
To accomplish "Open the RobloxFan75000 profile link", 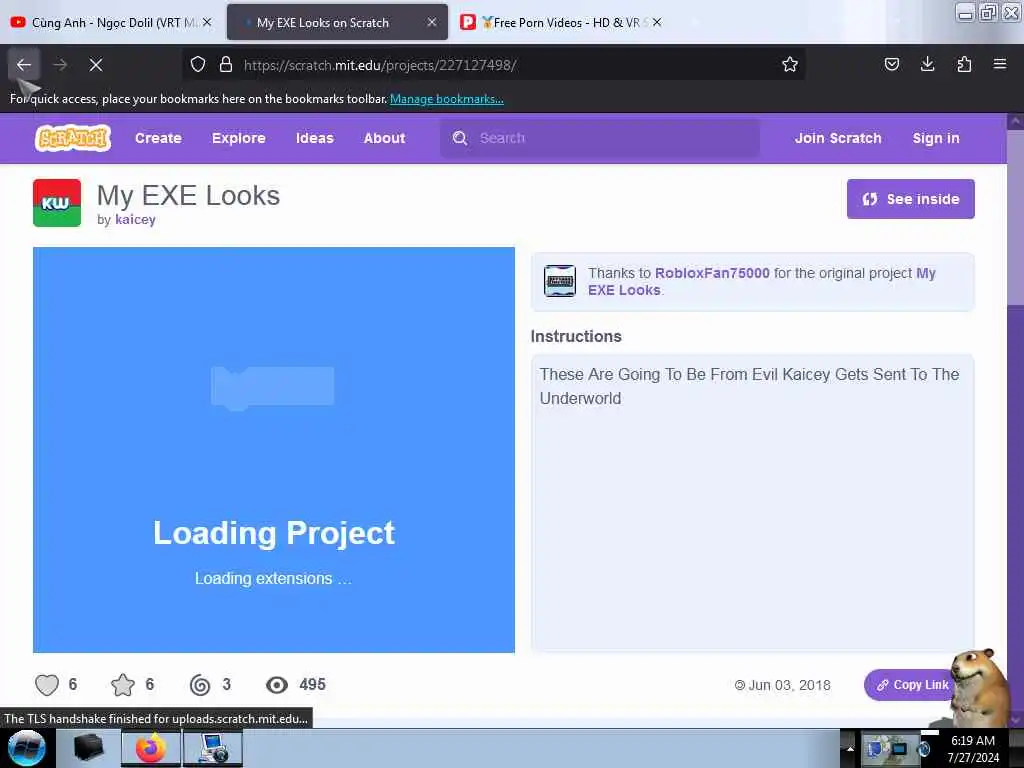I will pyautogui.click(x=712, y=273).
